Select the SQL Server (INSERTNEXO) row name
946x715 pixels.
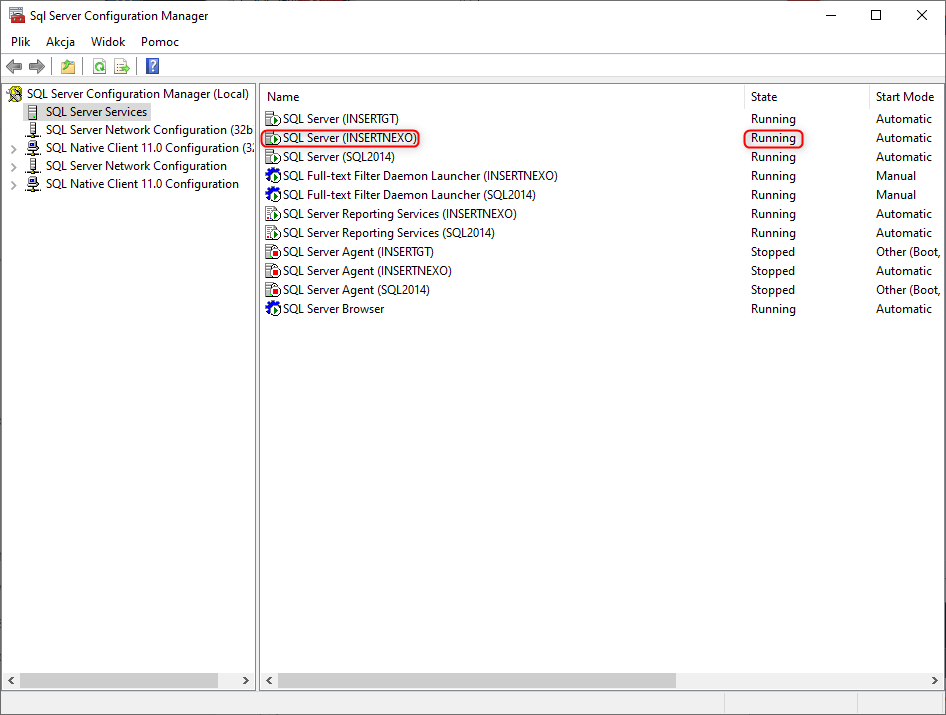[350, 138]
